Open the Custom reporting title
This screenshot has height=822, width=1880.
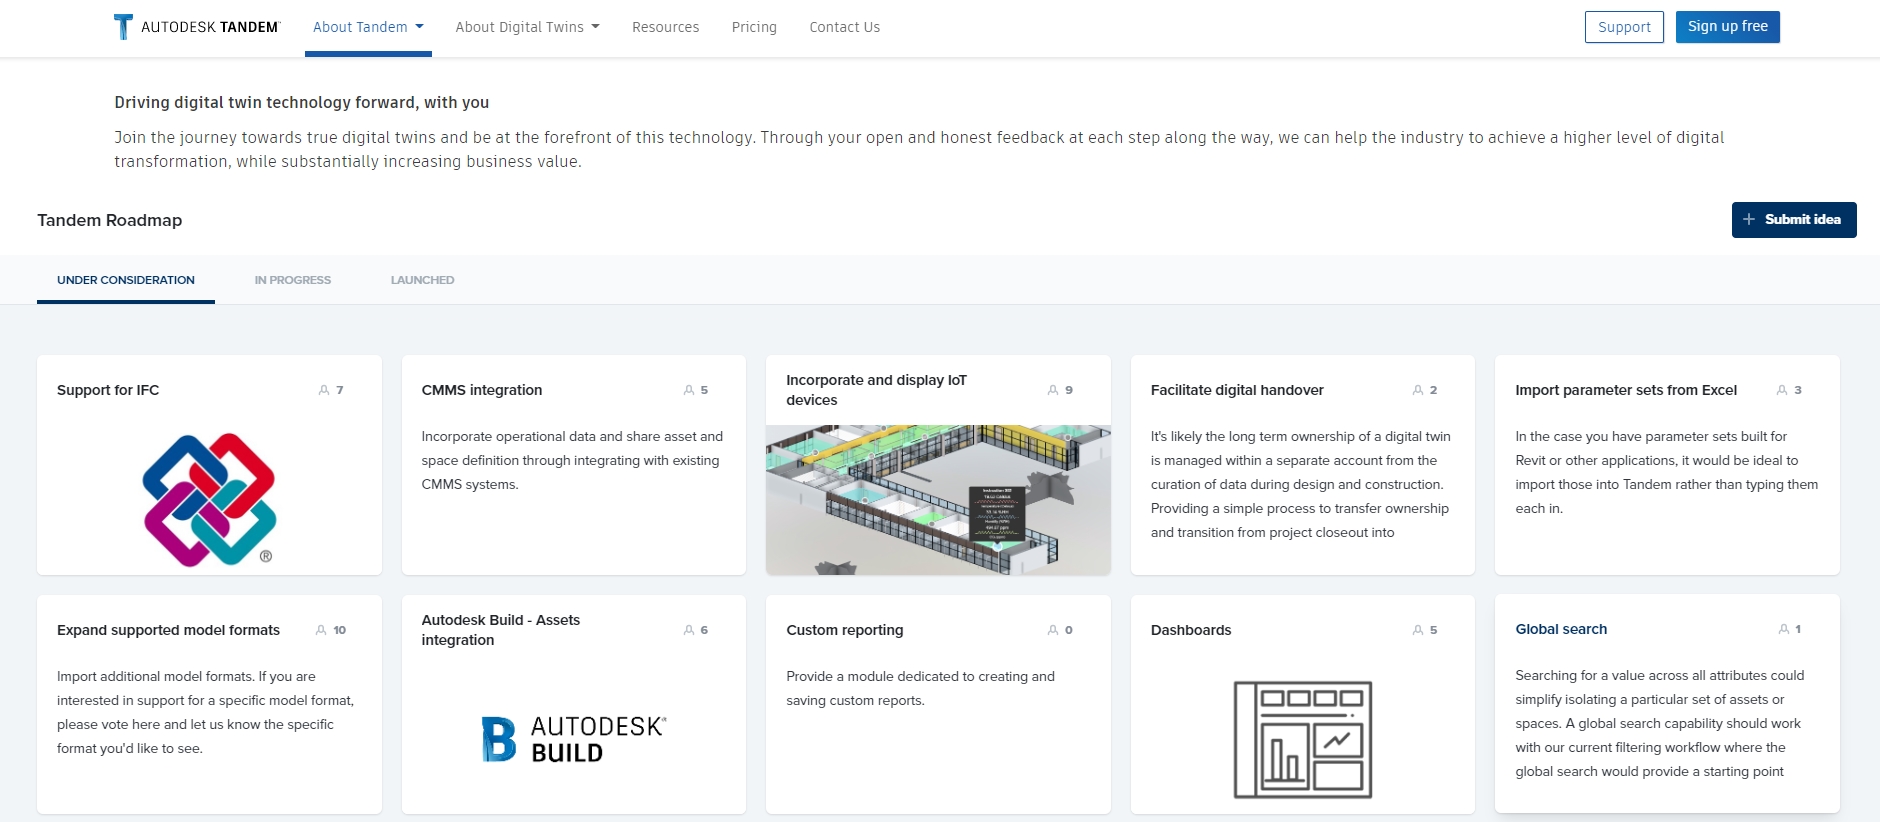click(x=845, y=630)
